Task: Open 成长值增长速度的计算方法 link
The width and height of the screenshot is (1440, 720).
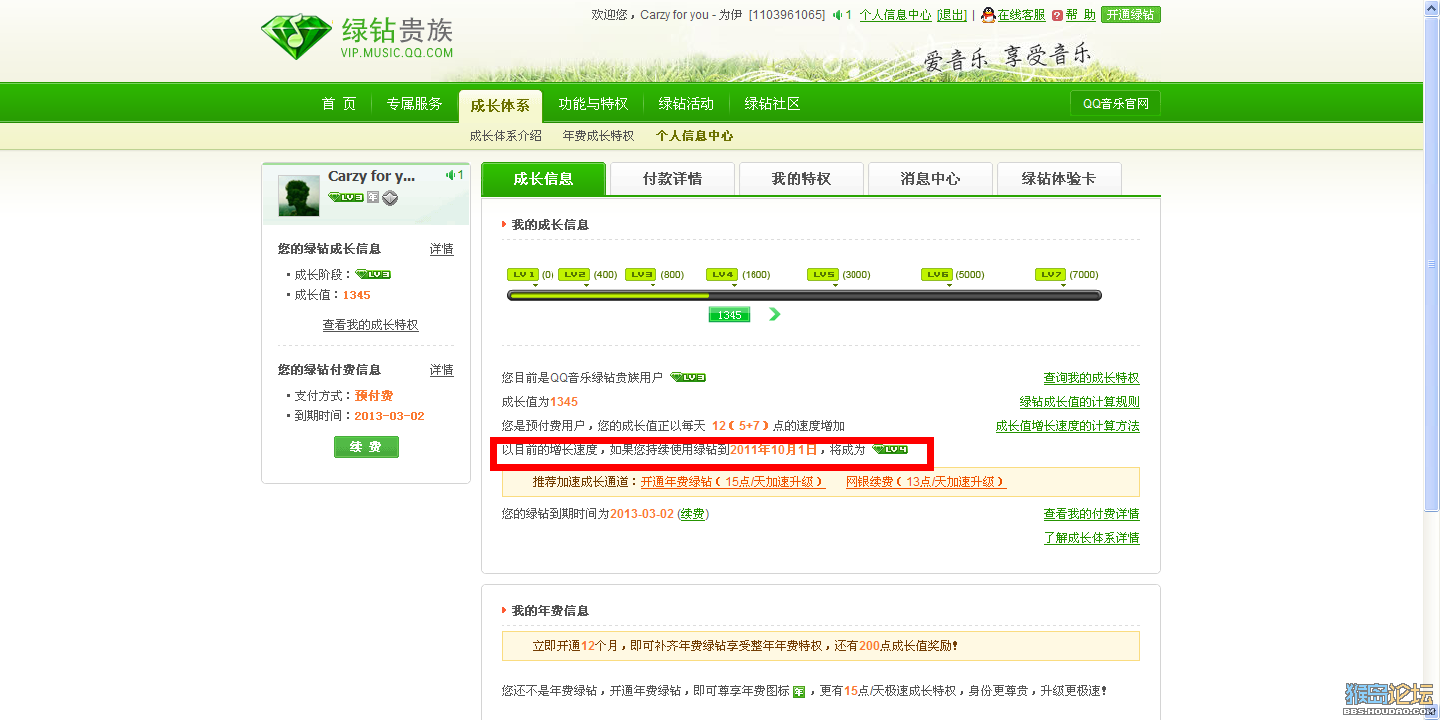Action: [1067, 426]
